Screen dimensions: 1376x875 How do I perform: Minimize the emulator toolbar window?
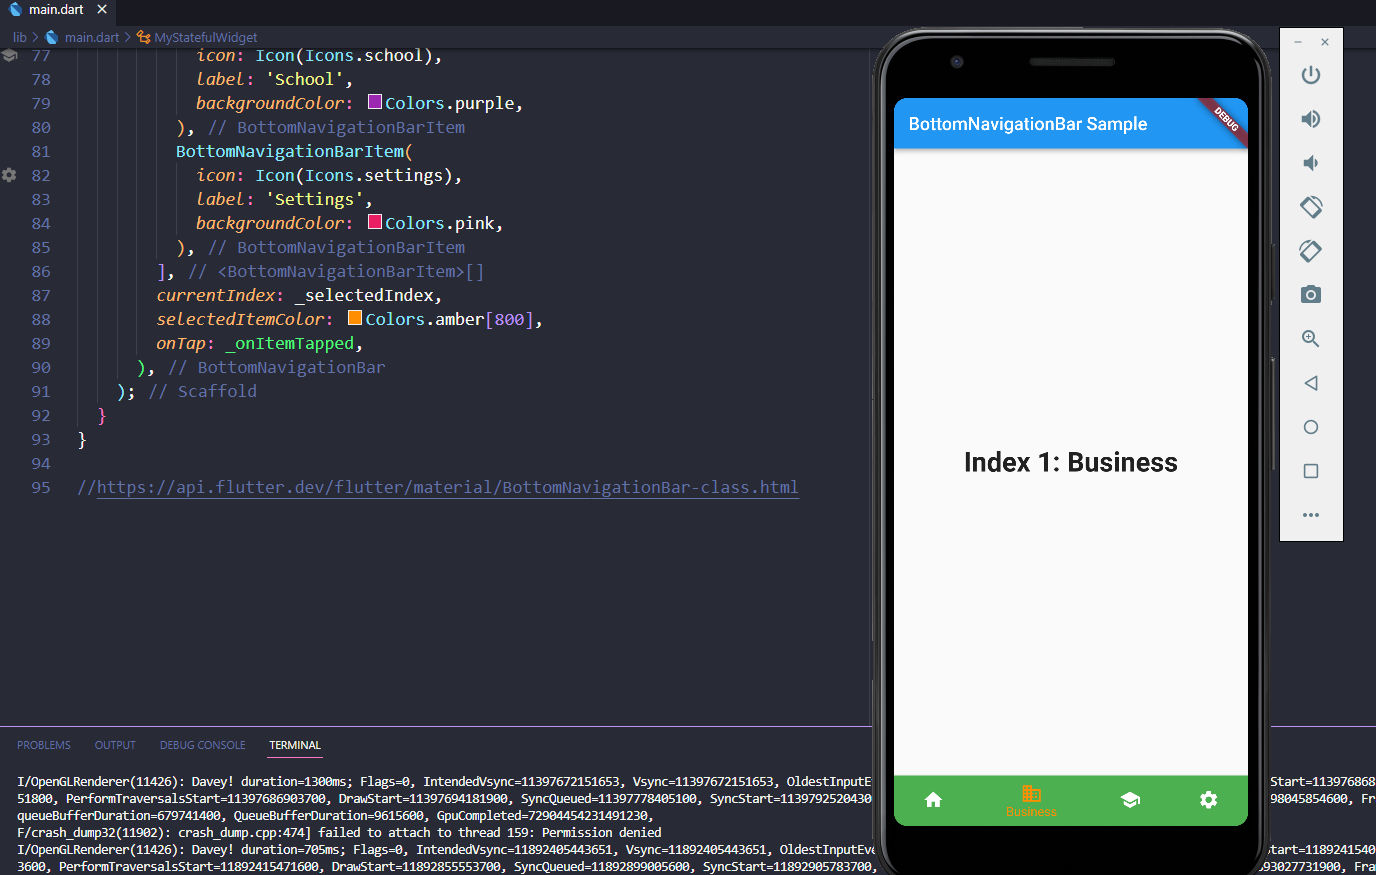pyautogui.click(x=1298, y=42)
